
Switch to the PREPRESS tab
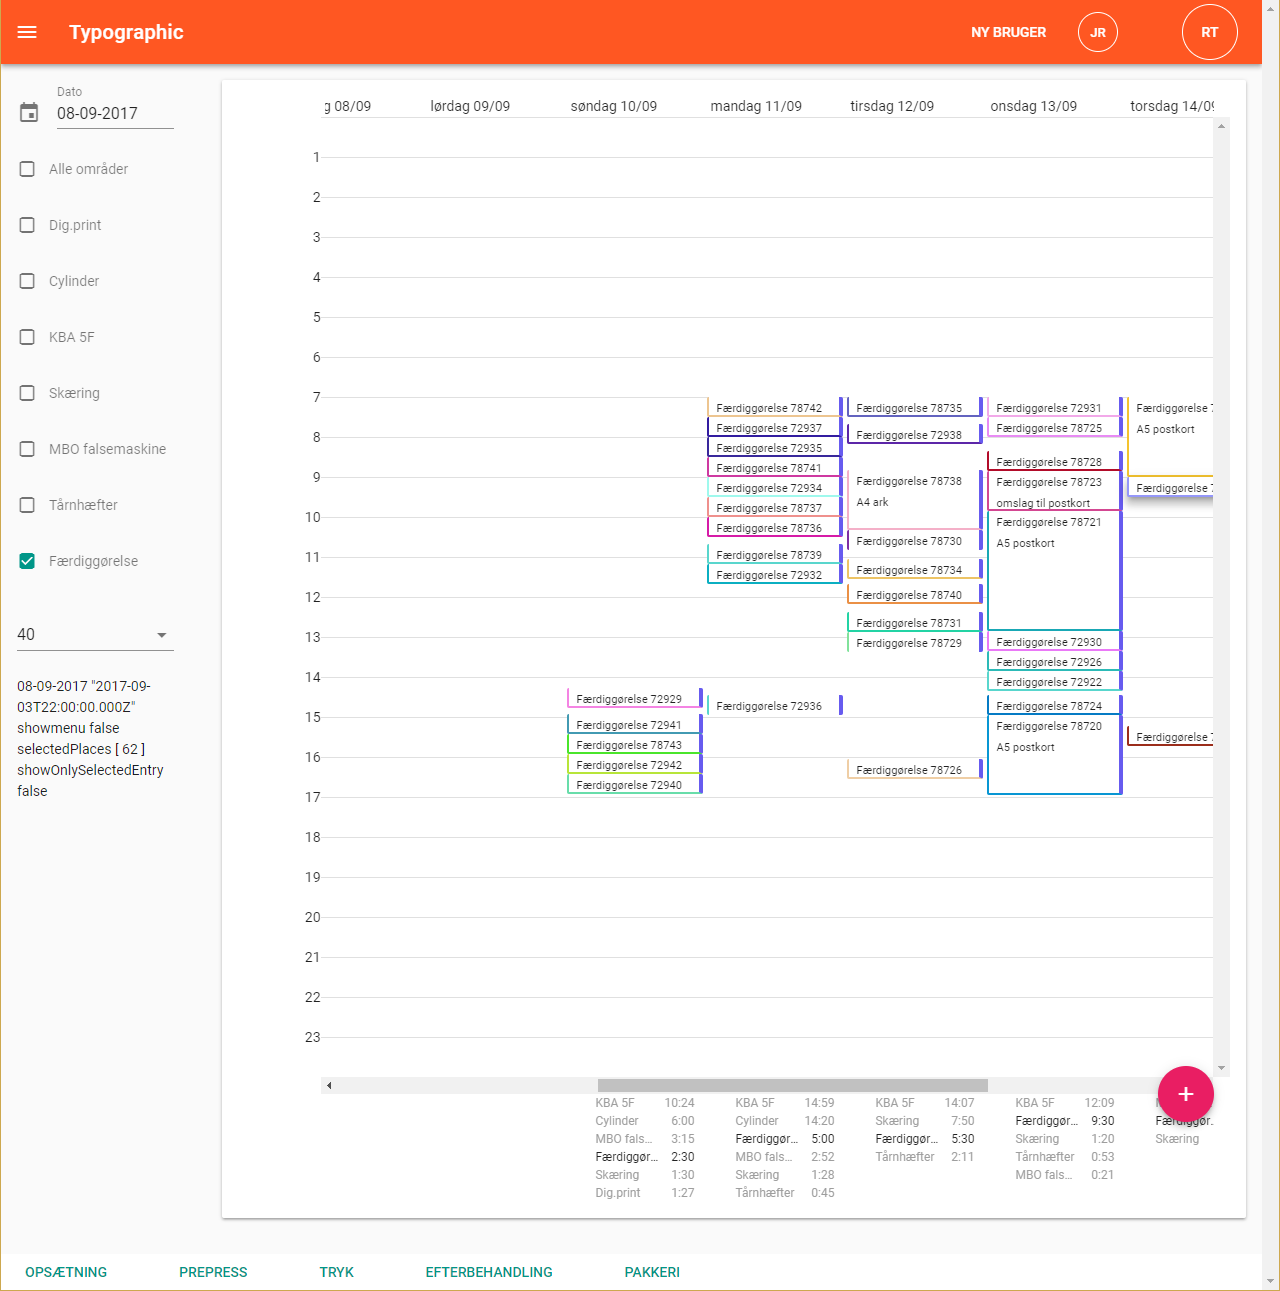[x=213, y=1272]
